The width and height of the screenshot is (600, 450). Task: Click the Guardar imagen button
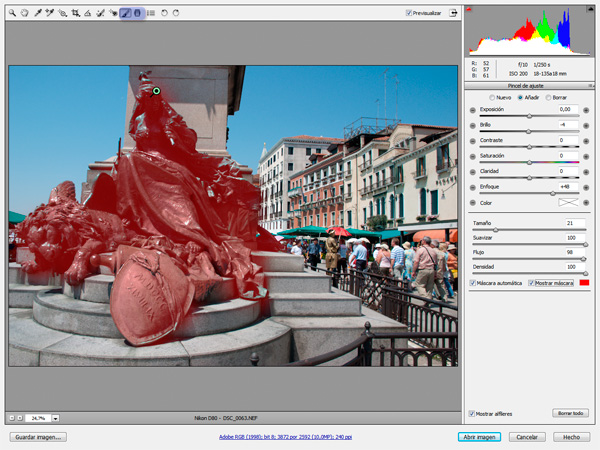(x=38, y=437)
